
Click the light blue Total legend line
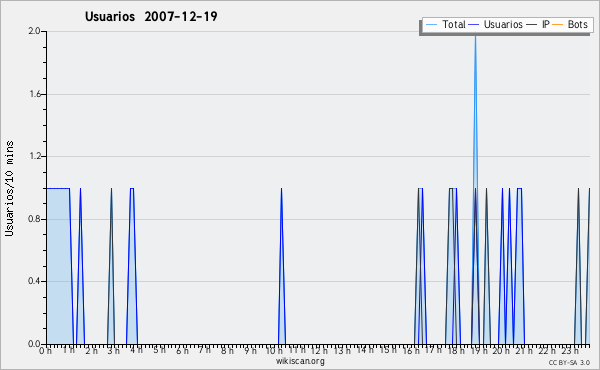pos(431,25)
